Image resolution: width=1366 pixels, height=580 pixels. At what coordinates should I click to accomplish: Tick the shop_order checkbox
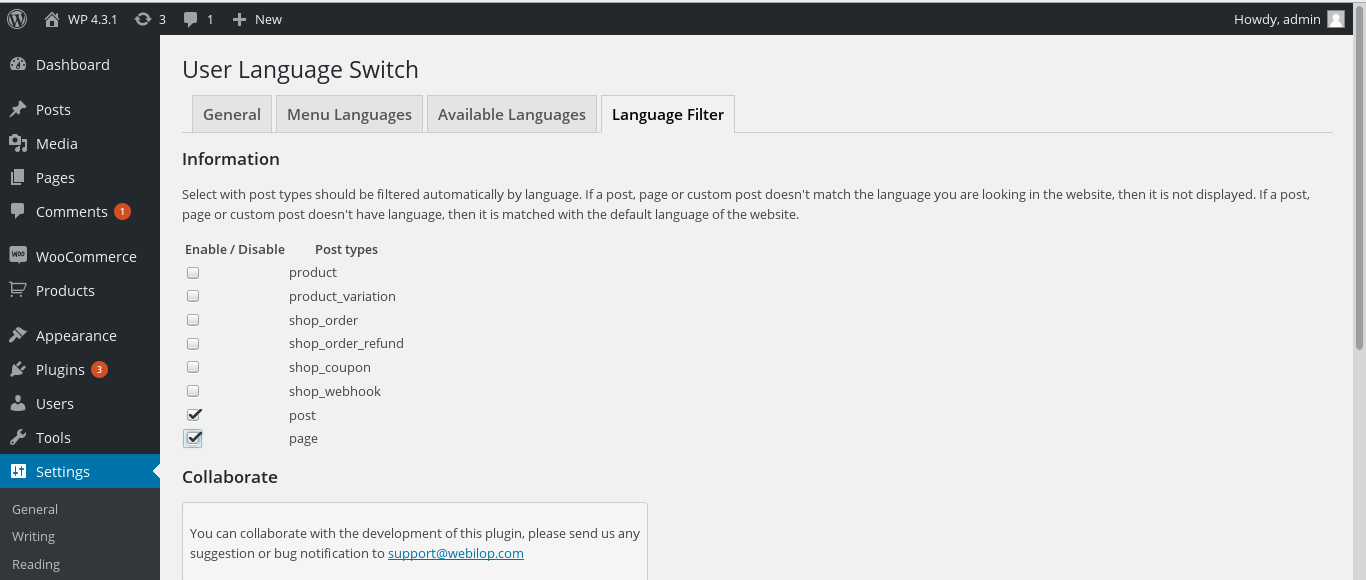pyautogui.click(x=193, y=320)
